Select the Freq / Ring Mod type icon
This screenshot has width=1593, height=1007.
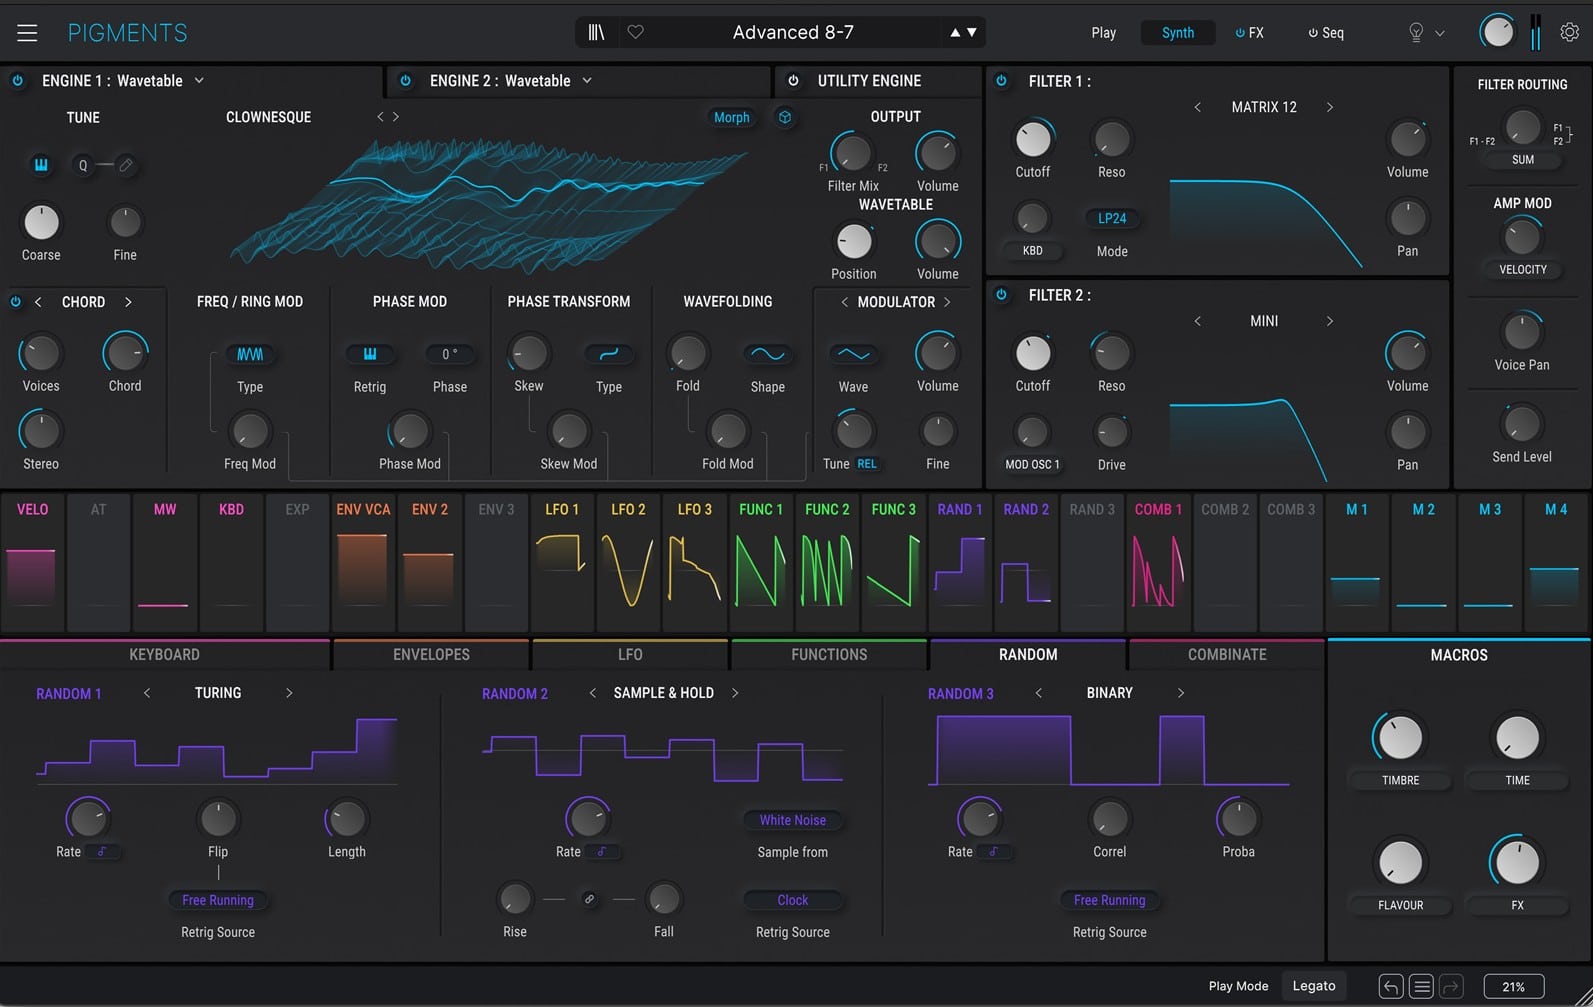(x=250, y=354)
